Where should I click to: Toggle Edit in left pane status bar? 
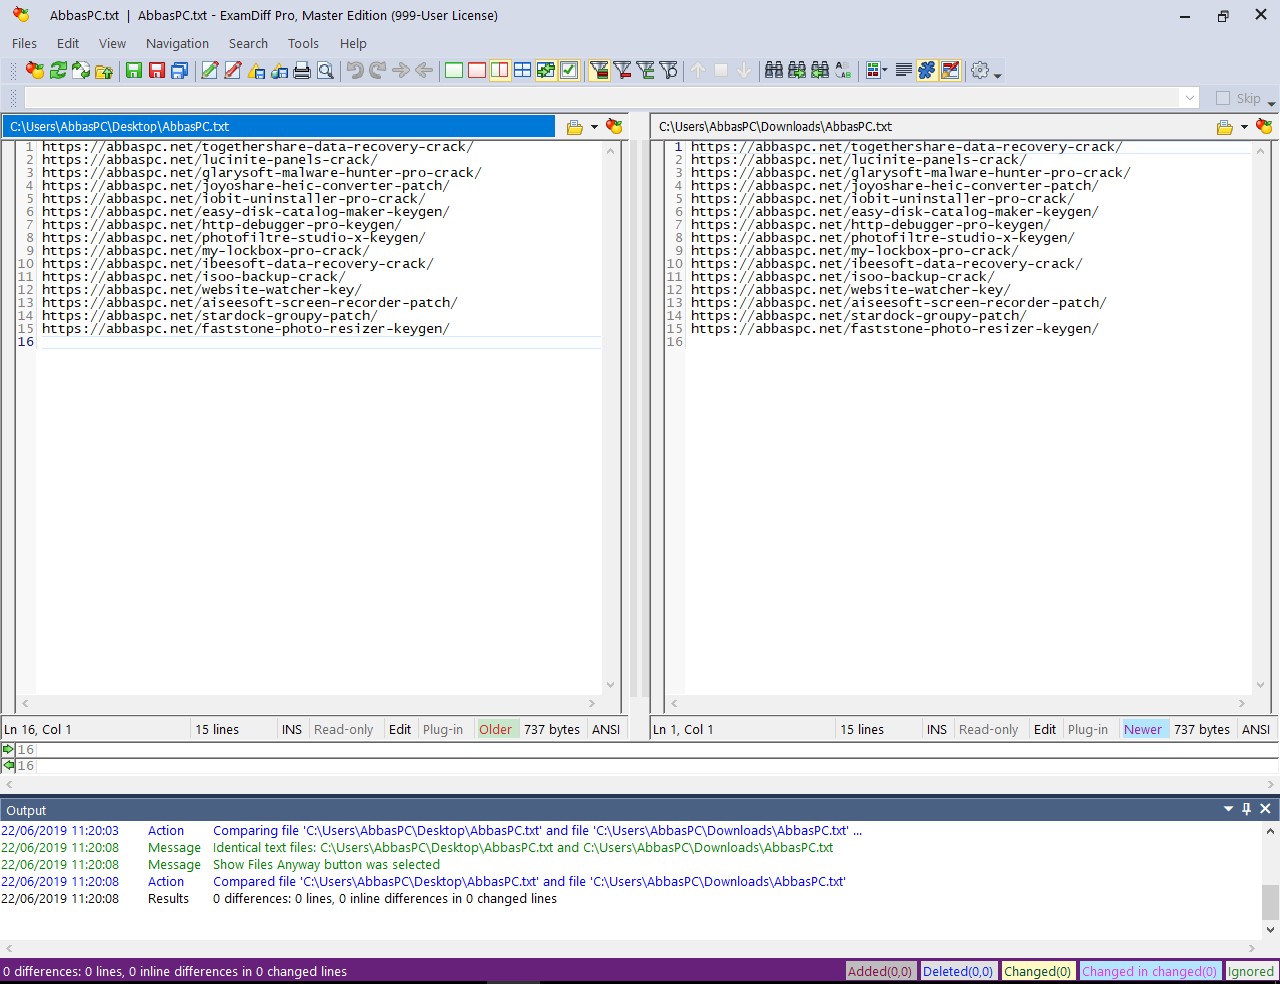coord(400,729)
